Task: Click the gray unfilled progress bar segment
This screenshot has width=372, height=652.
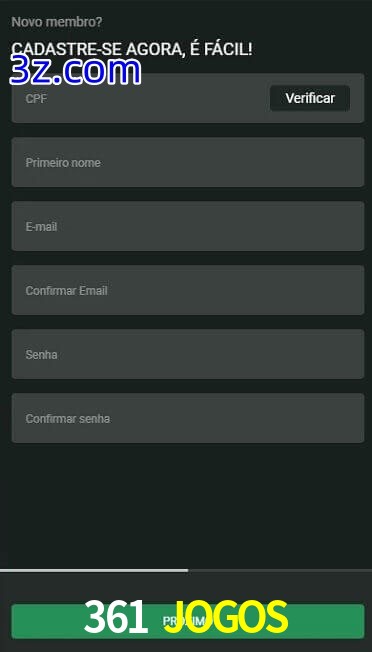Action: click(280, 570)
